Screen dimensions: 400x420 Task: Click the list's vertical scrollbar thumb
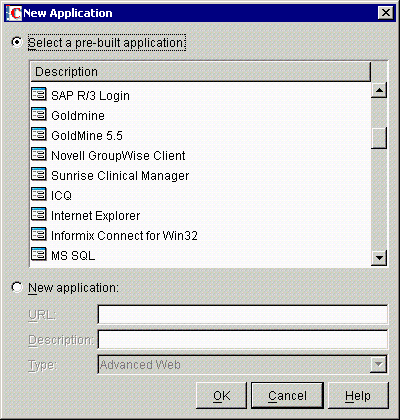(379, 138)
